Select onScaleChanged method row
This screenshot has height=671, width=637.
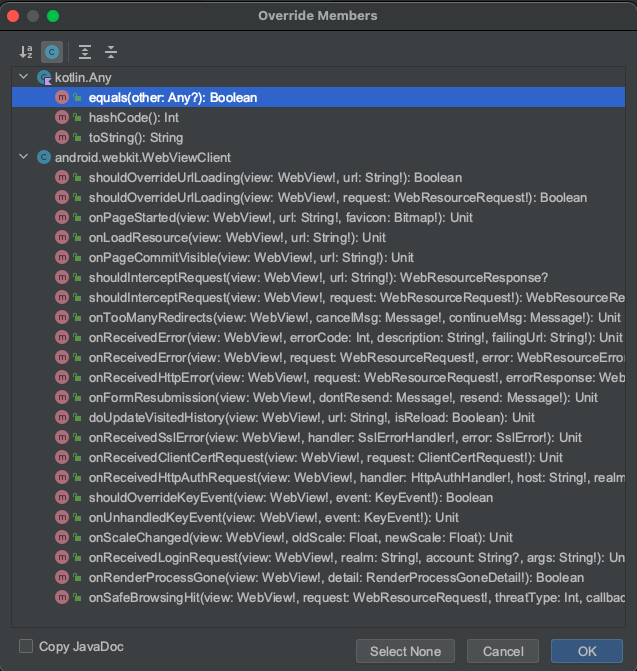point(318,537)
